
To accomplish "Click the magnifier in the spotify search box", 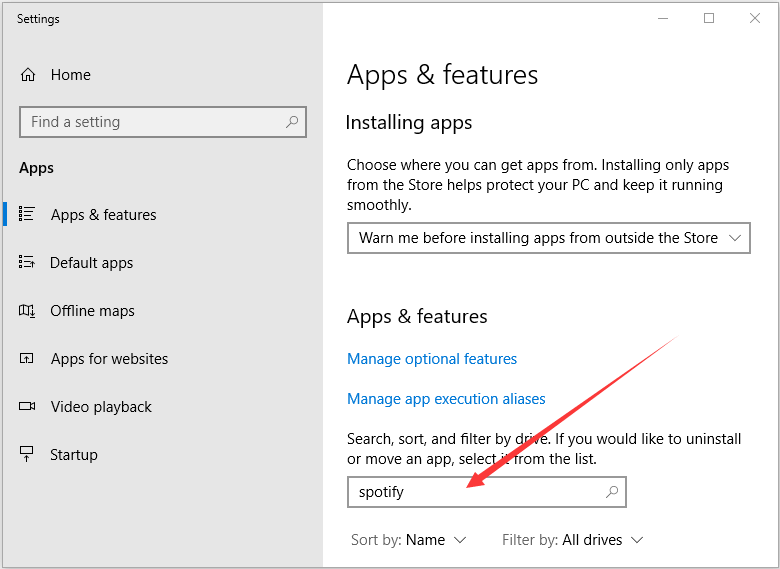I will [x=612, y=492].
